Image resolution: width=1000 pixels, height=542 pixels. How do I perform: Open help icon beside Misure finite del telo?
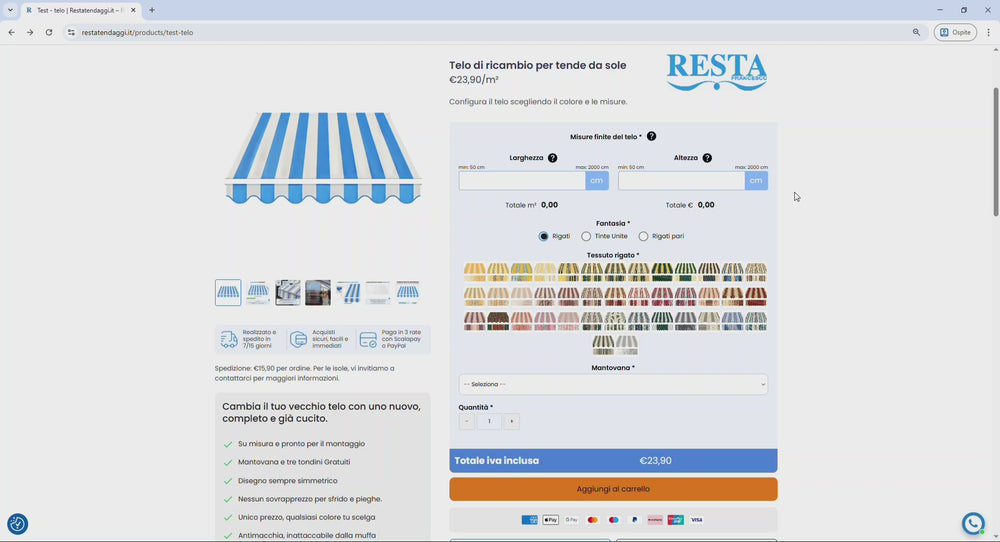pos(651,136)
